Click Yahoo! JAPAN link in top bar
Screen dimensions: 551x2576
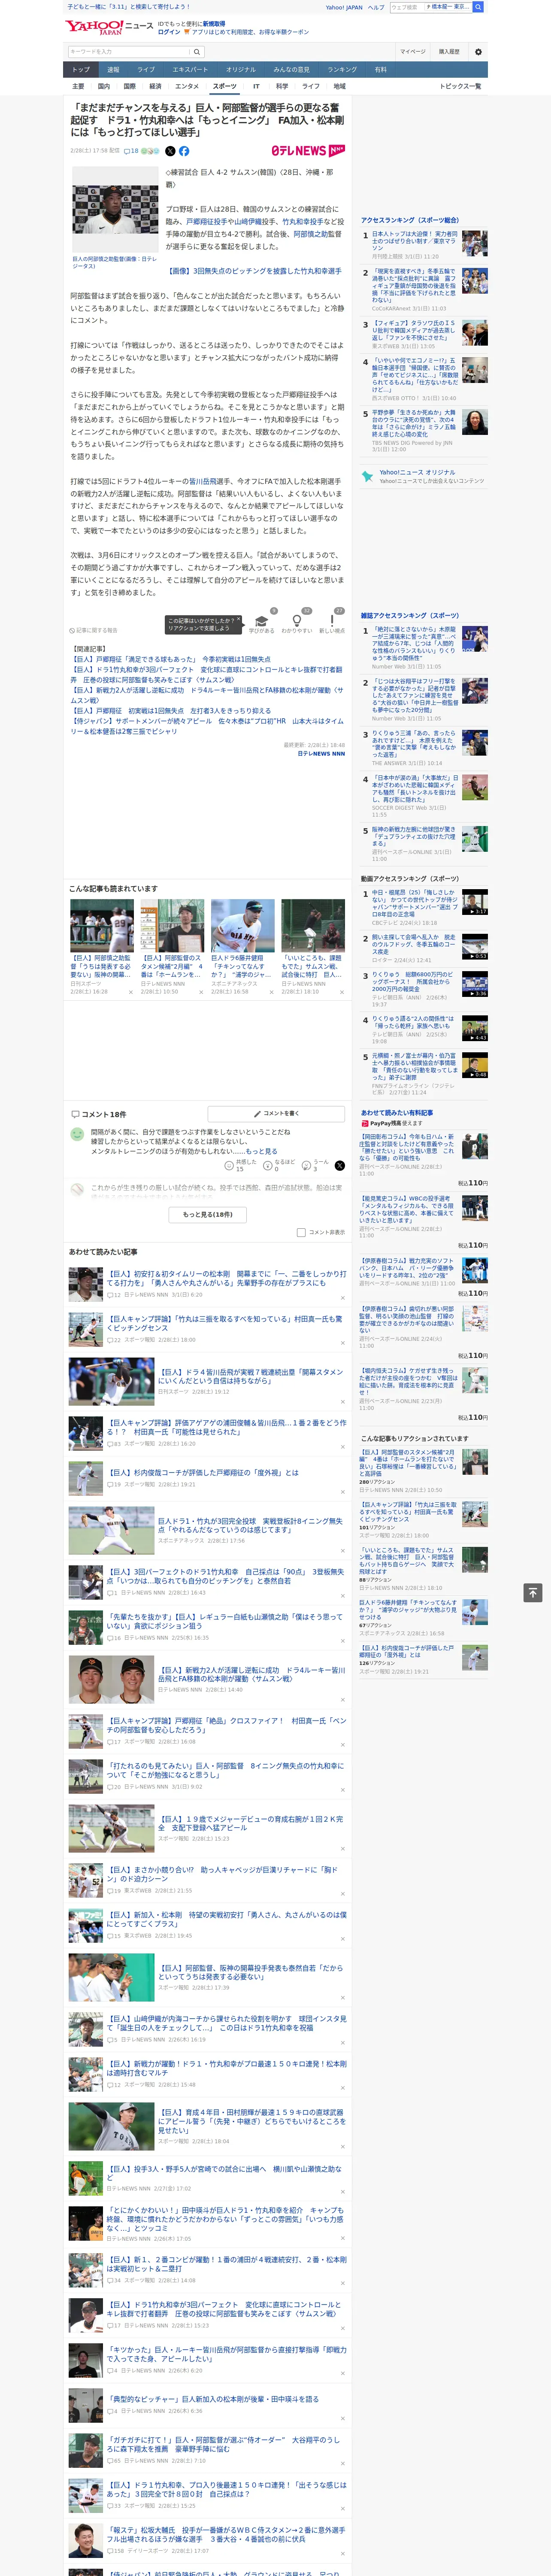(x=344, y=7)
